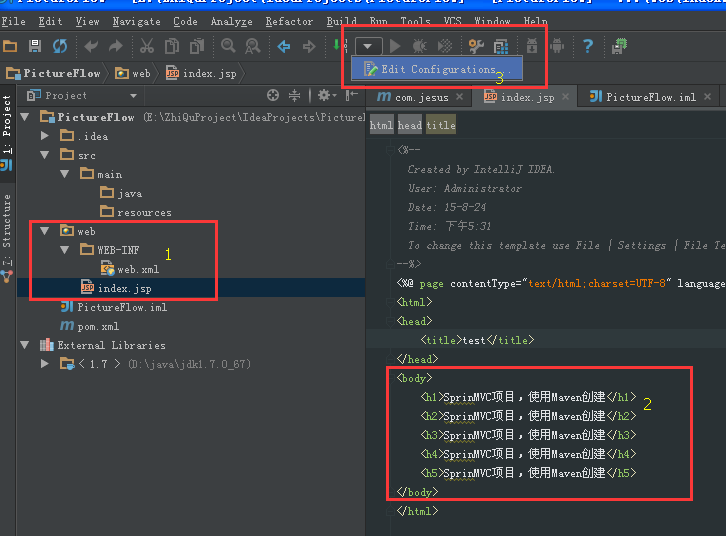Switch to the com.jesus editor tab

[x=421, y=97]
